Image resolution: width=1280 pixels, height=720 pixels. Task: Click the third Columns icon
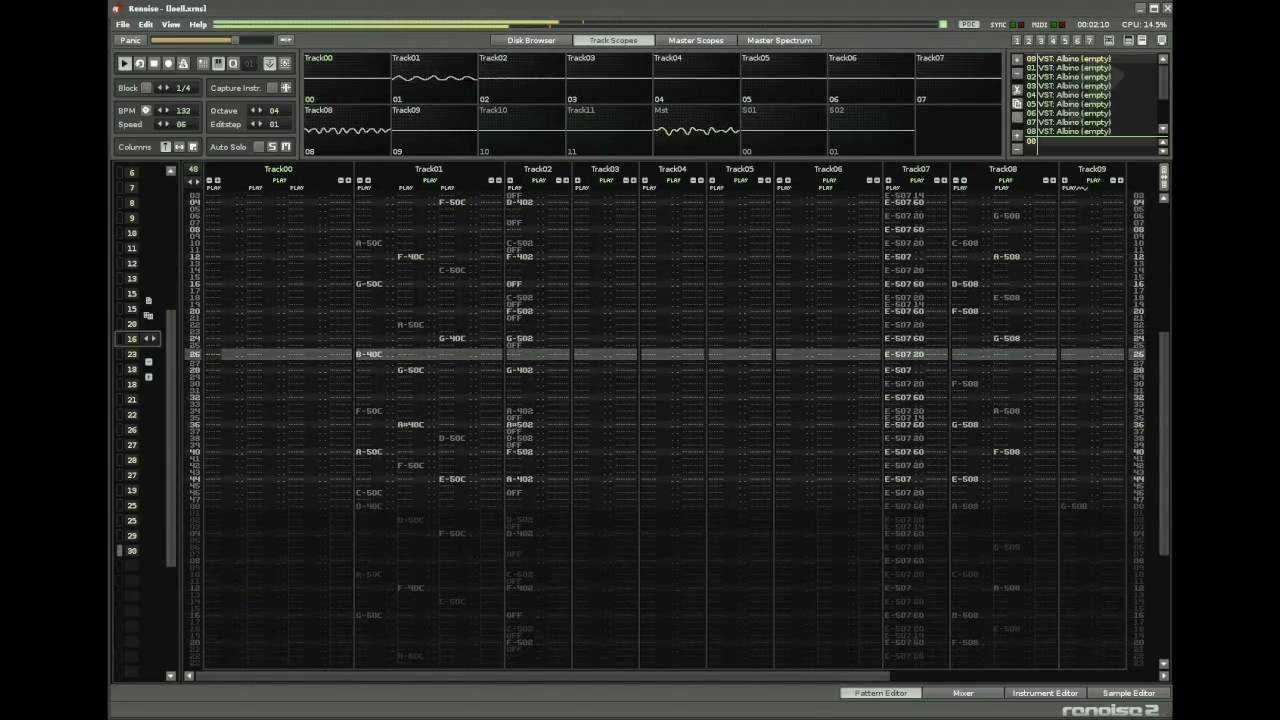pyautogui.click(x=193, y=147)
